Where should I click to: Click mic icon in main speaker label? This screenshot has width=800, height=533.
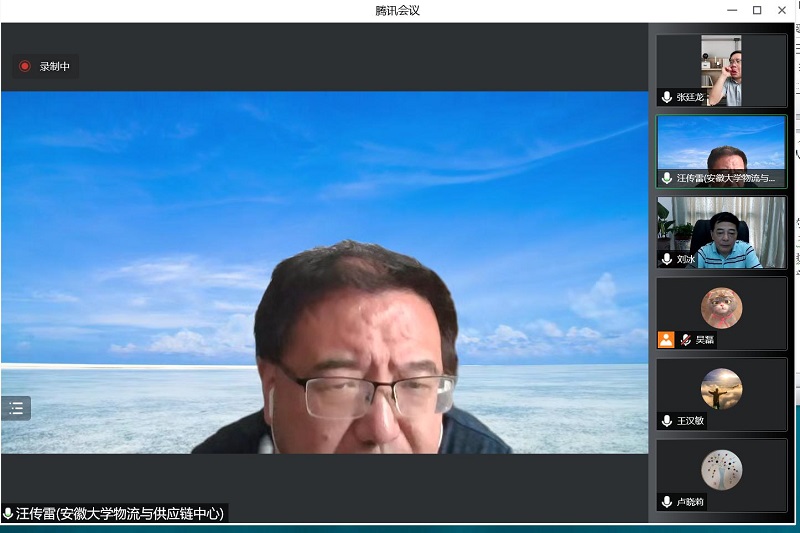[x=9, y=514]
